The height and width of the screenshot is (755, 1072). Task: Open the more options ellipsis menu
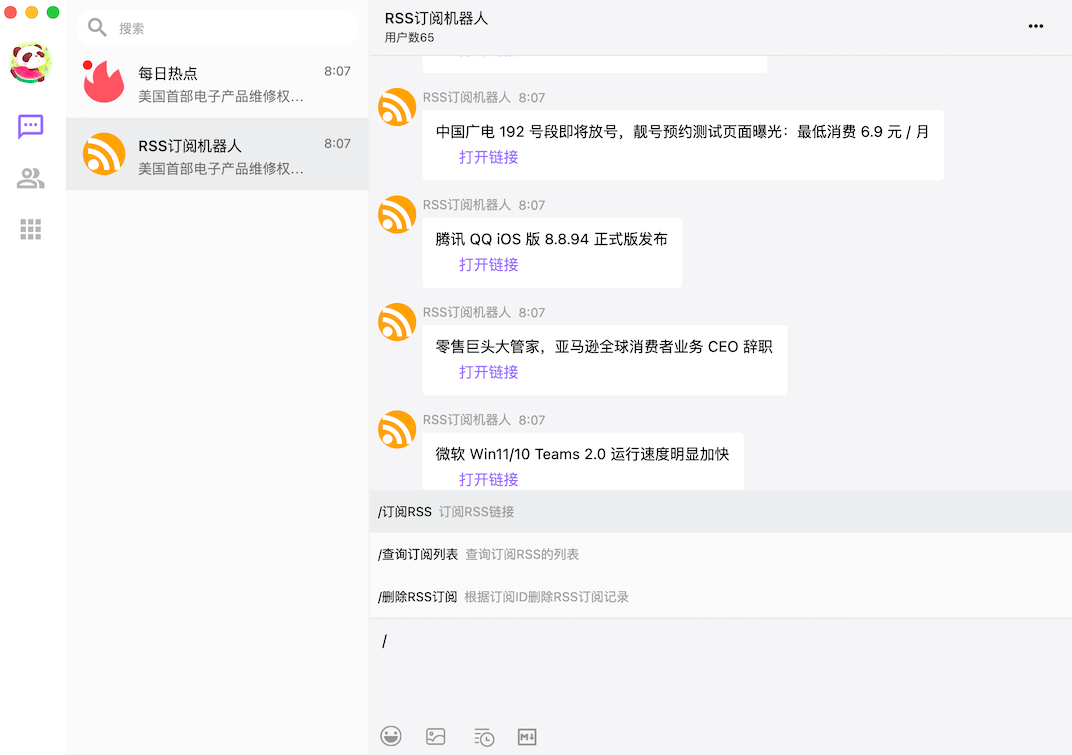point(1036,26)
